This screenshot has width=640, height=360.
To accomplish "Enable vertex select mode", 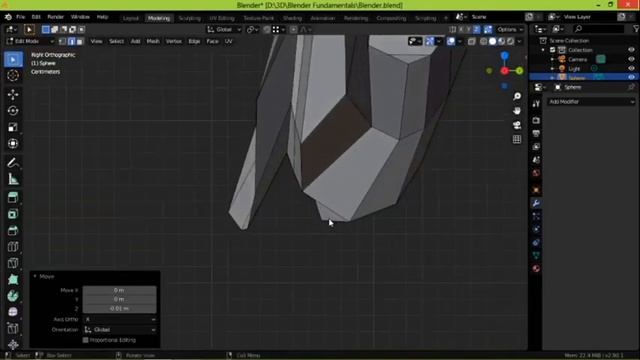I will point(62,41).
